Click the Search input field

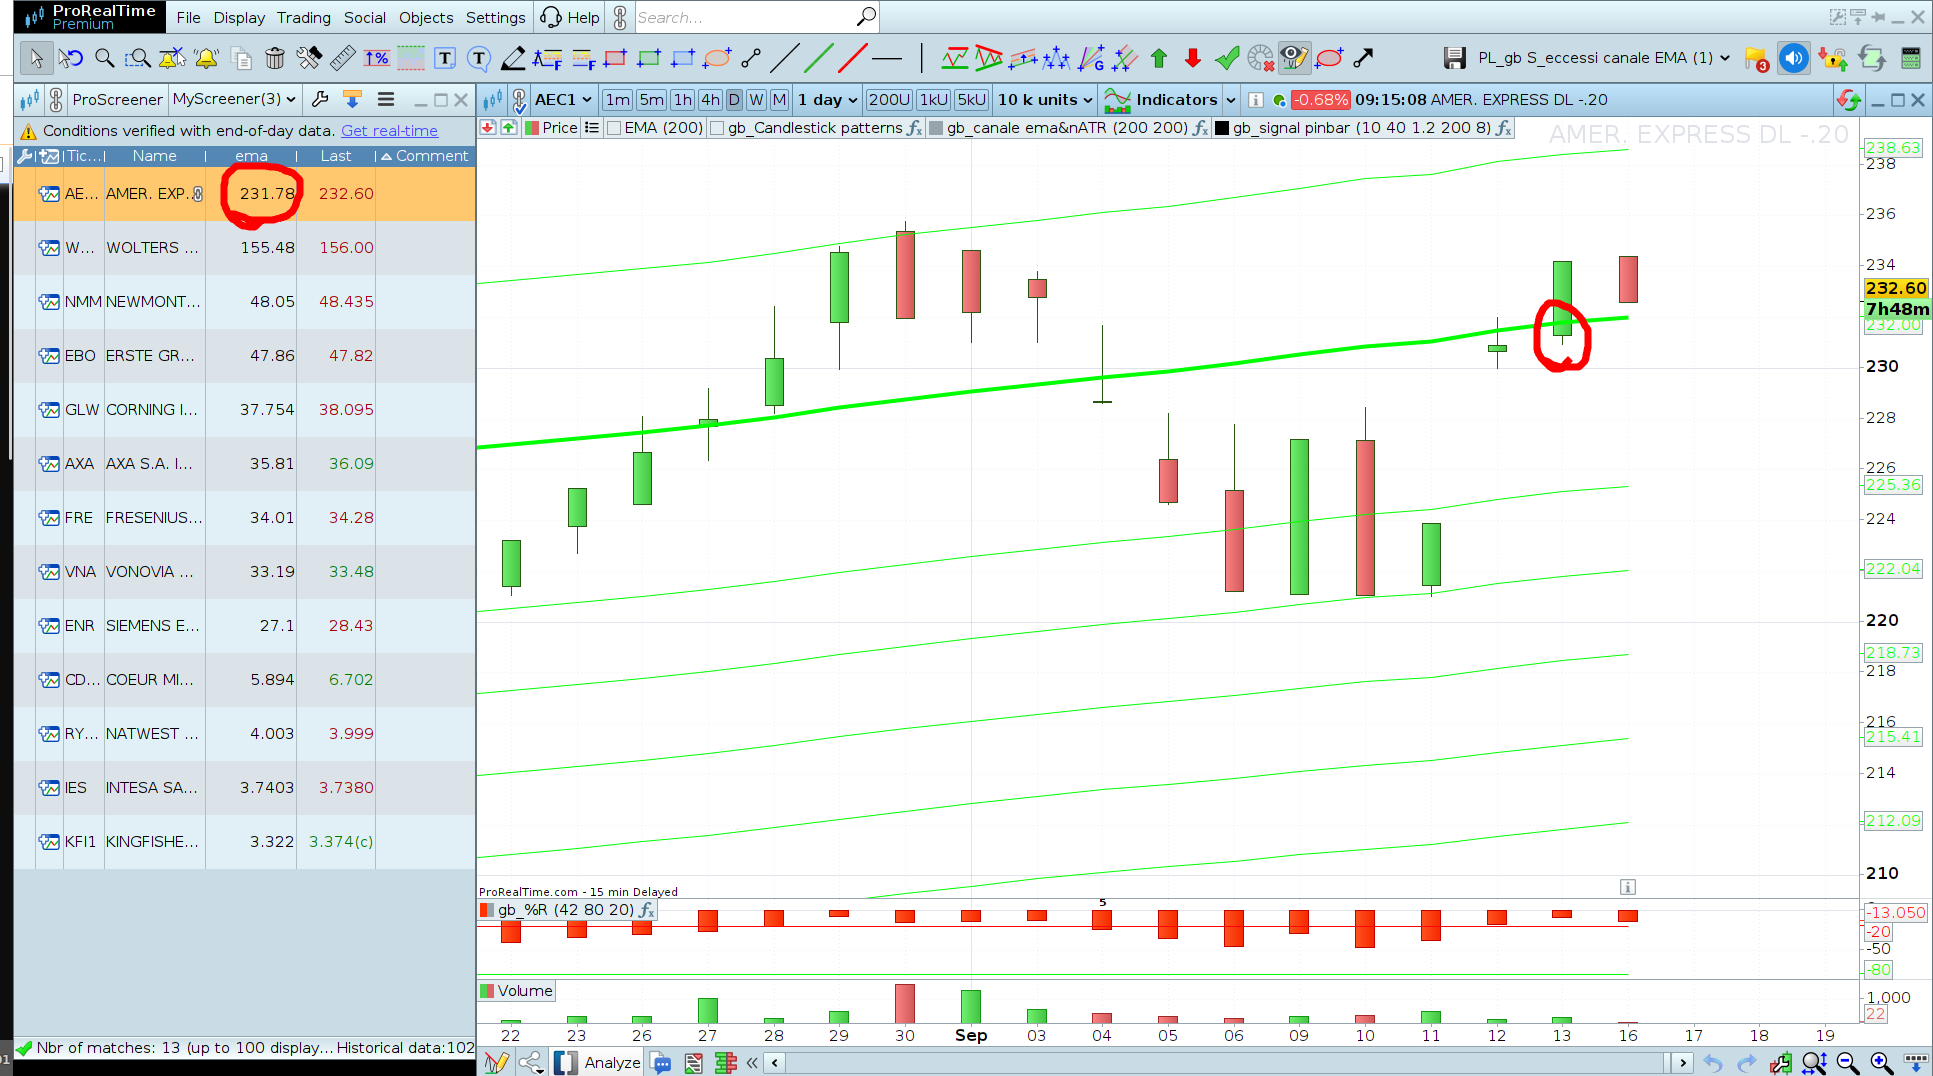pos(745,18)
